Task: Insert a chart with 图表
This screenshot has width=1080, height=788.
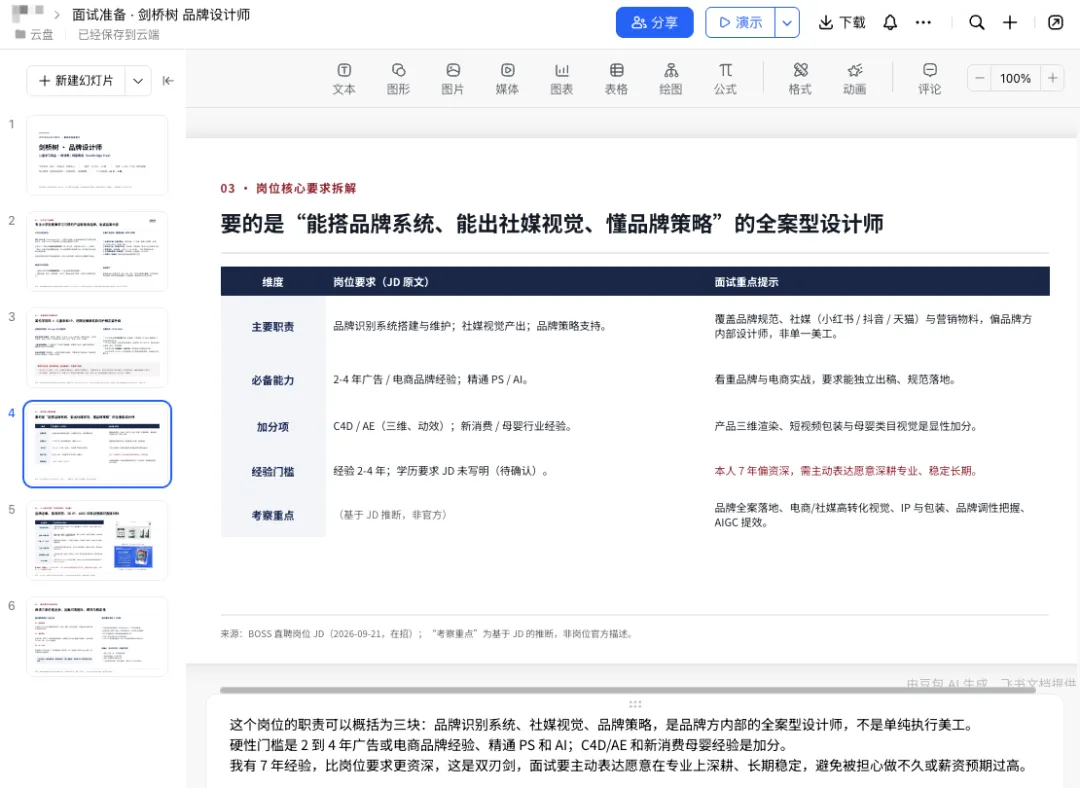Action: (561, 79)
